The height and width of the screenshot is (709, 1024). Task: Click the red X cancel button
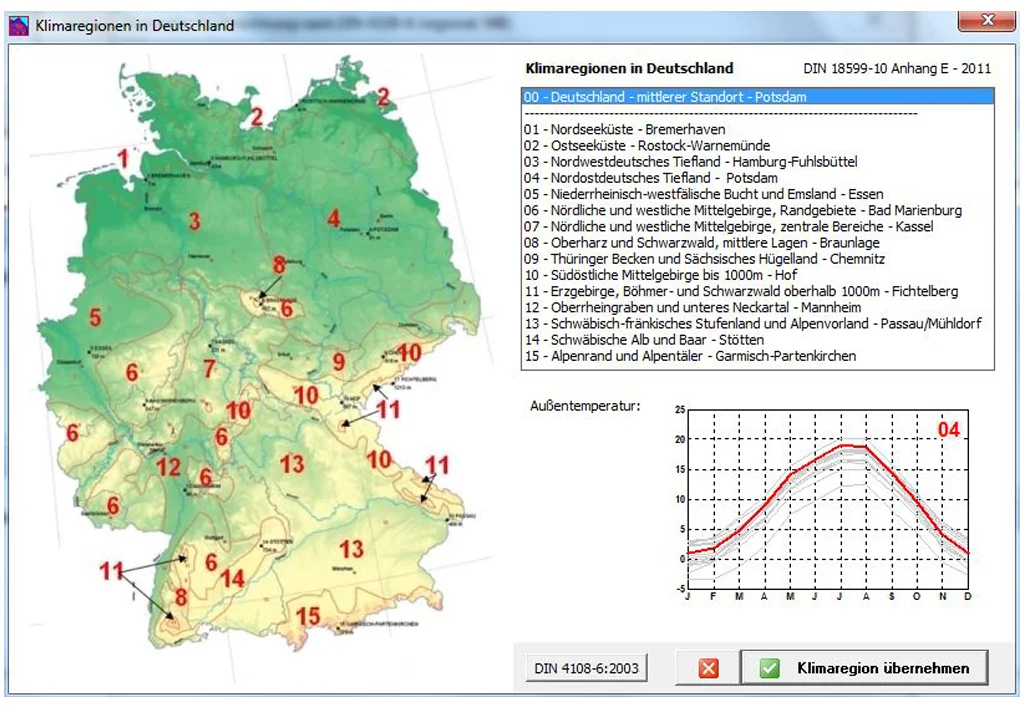(708, 668)
